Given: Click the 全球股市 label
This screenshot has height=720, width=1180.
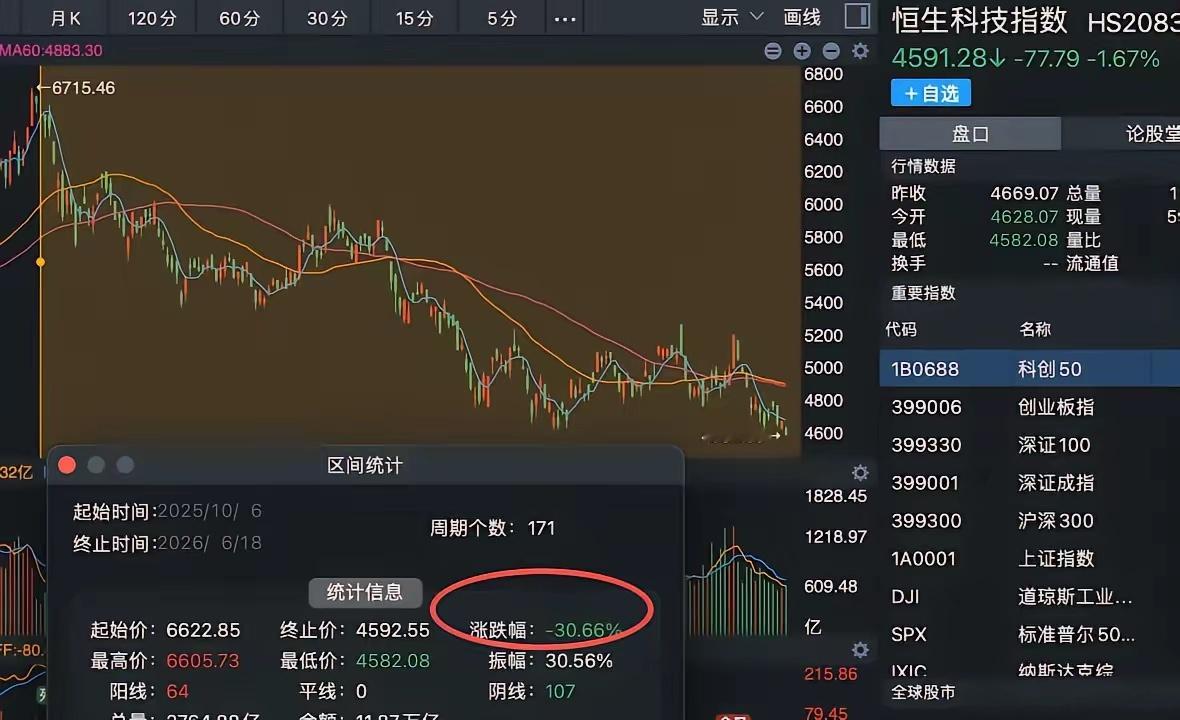Looking at the screenshot, I should click(x=923, y=692).
